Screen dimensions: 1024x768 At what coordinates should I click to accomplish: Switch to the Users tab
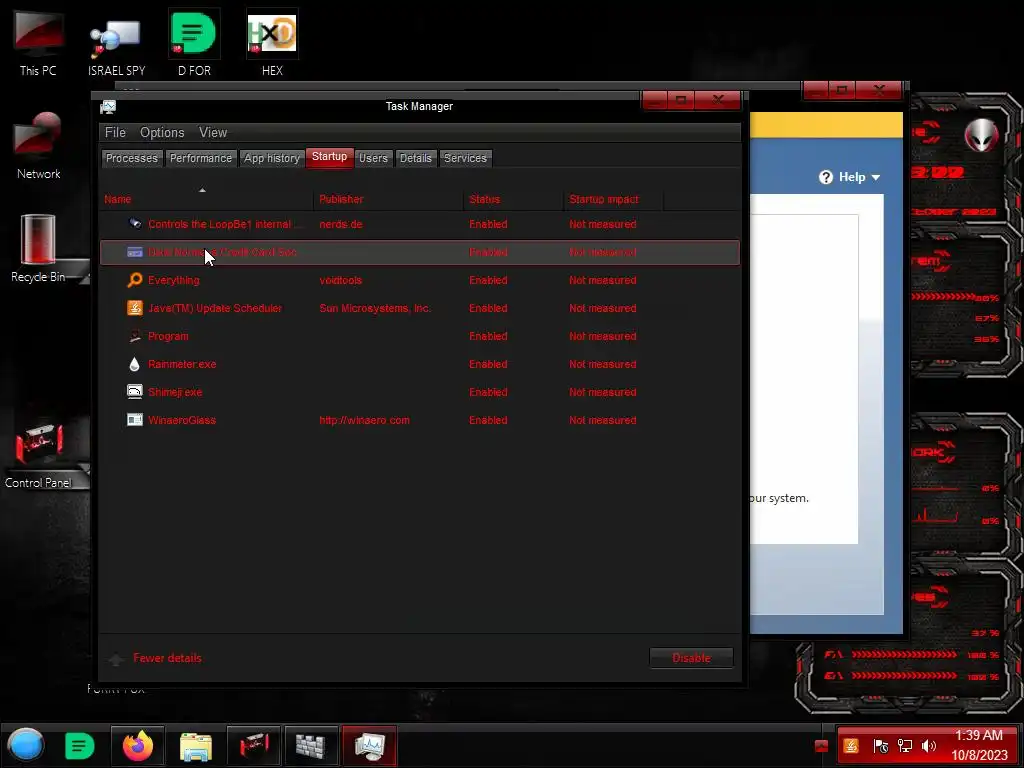(374, 158)
